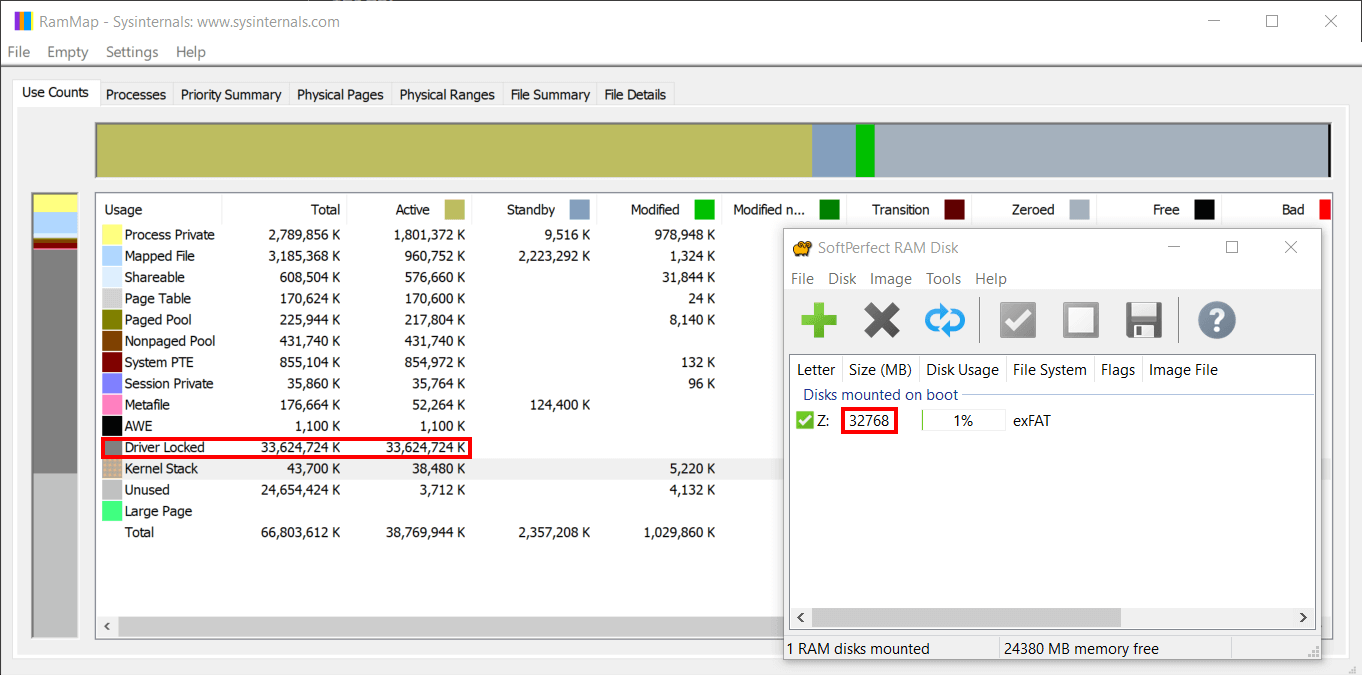Toggle the green checkbox for disk Z:
Image resolution: width=1362 pixels, height=675 pixels.
(804, 421)
